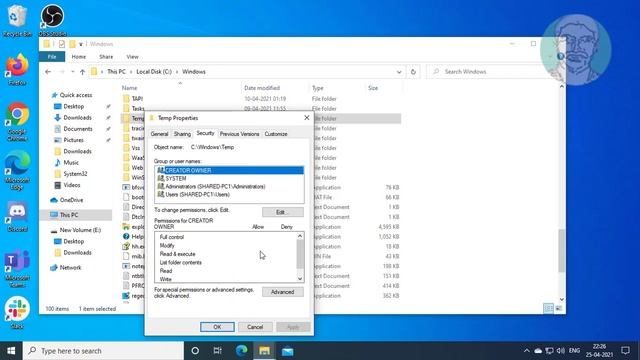The height and width of the screenshot is (360, 640).
Task: Select Users (SHARED-PC1\Users) entry
Action: coord(229,195)
